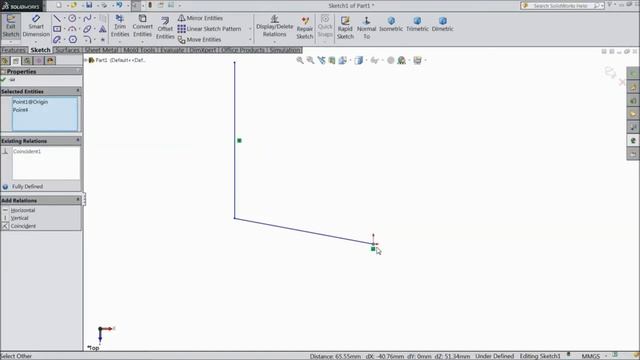640x360 pixels.
Task: Select the Circle sketch tool
Action: click(72, 18)
